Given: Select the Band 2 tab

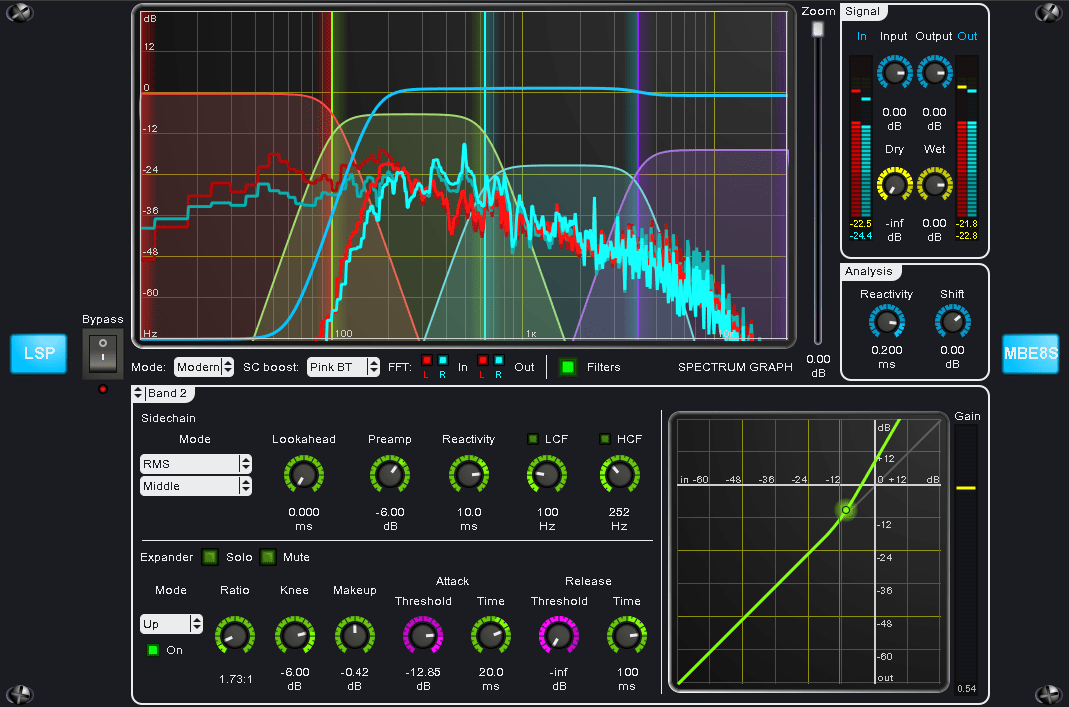Looking at the screenshot, I should 166,393.
